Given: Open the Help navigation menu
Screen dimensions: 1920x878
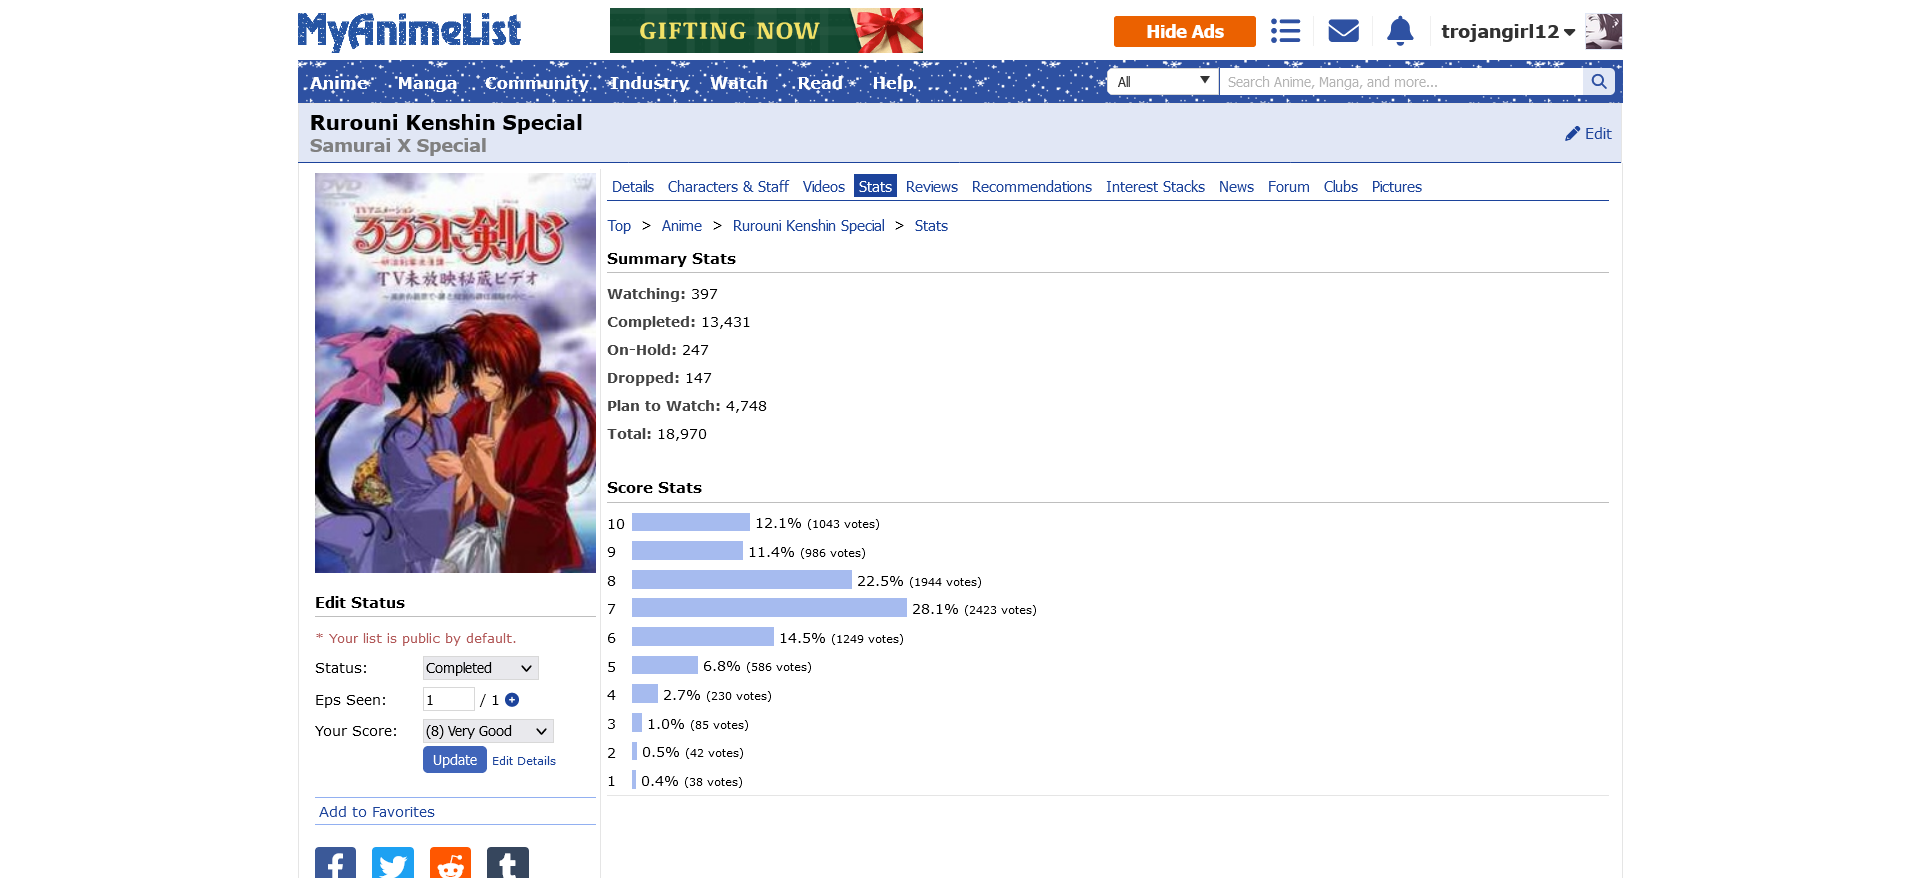Looking at the screenshot, I should (x=893, y=83).
